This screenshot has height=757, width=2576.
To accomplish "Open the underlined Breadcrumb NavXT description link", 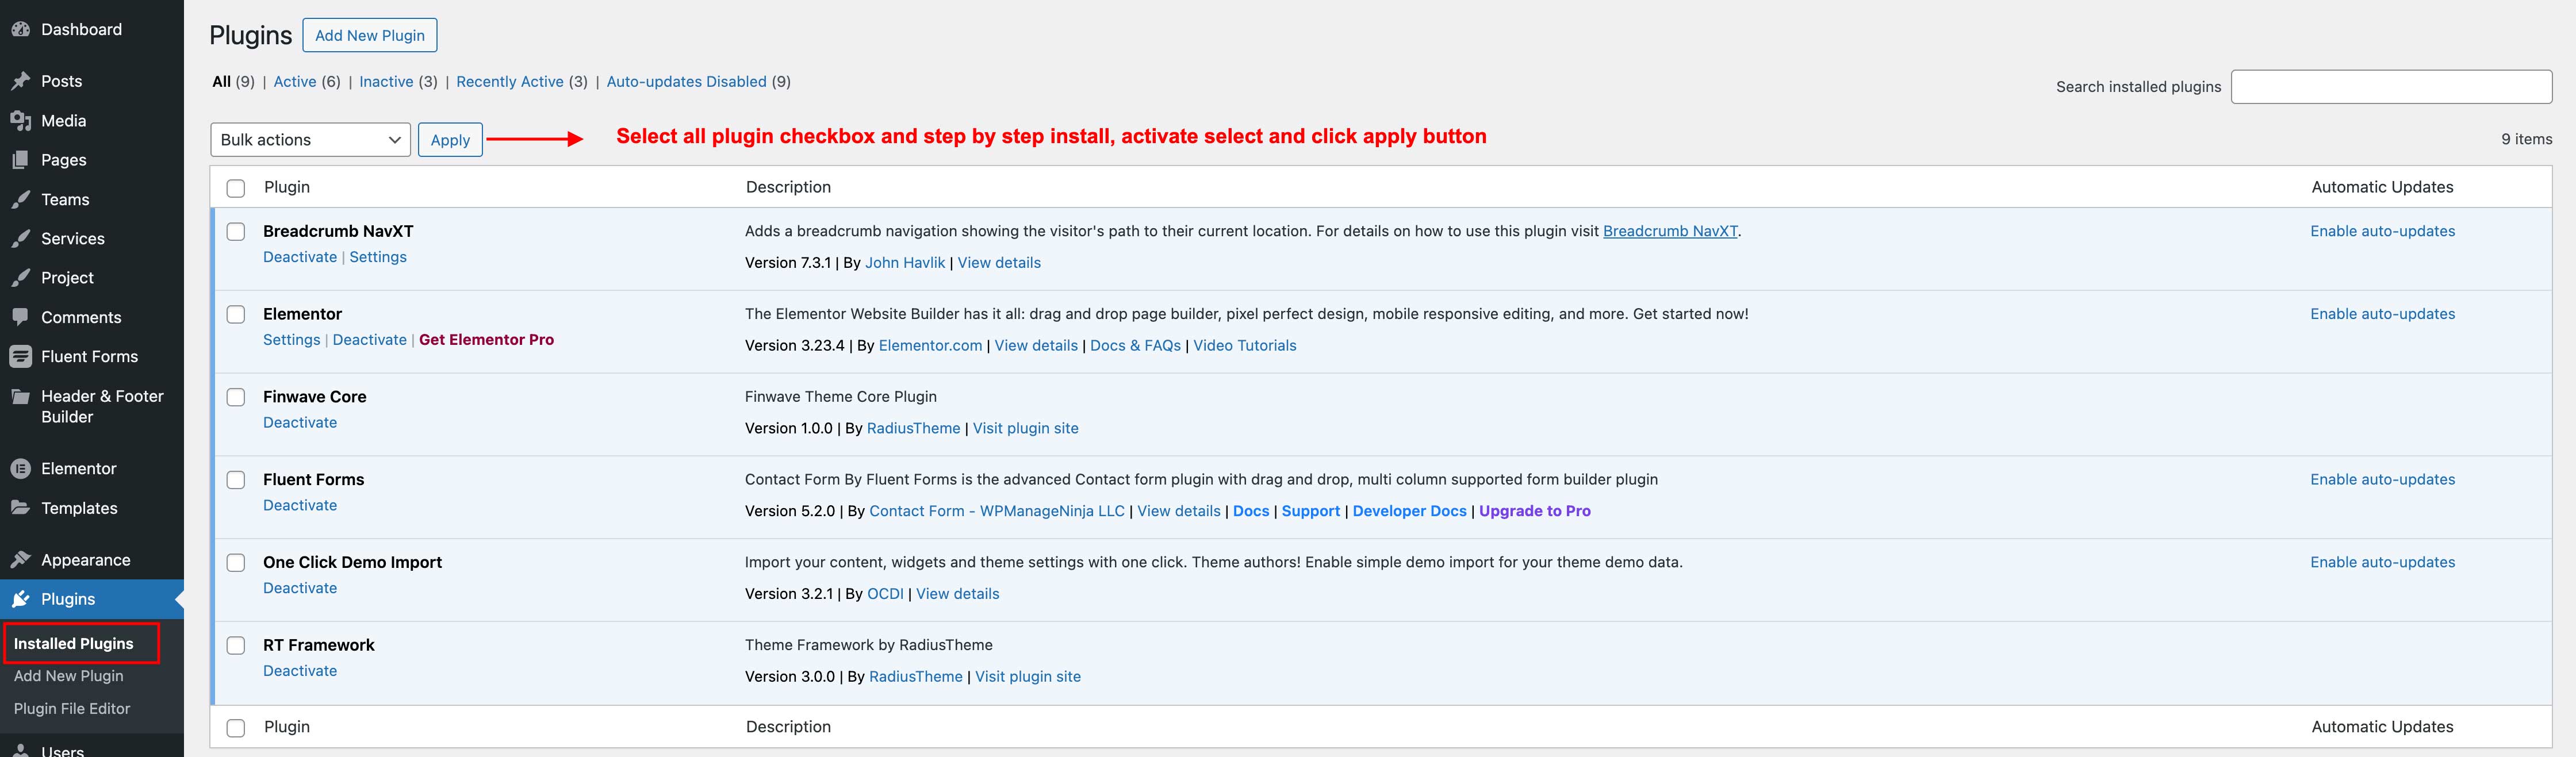I will pyautogui.click(x=1670, y=231).
